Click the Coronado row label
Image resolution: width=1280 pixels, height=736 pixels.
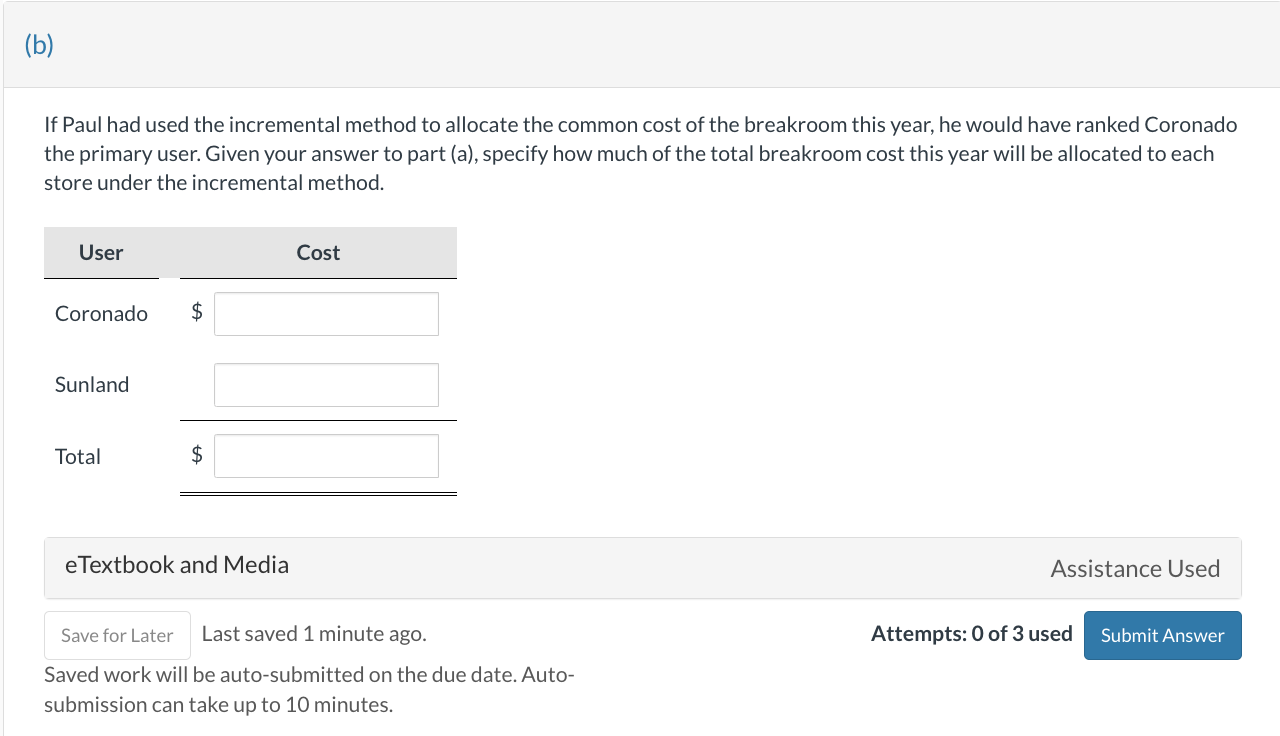point(101,314)
